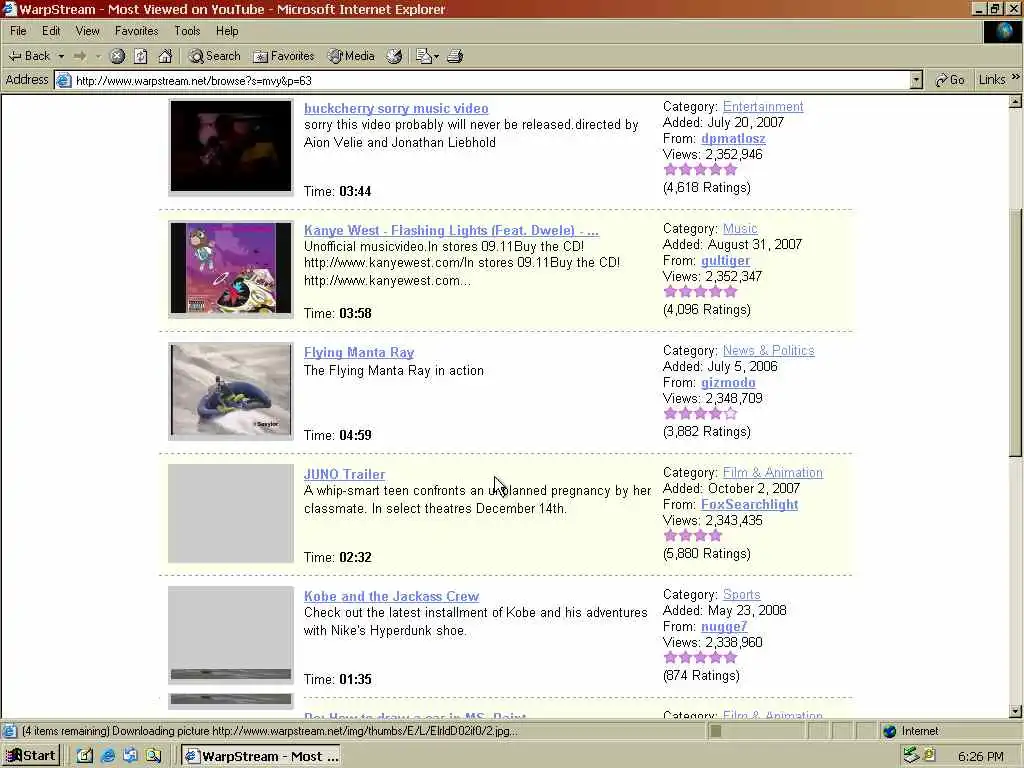
Task: Click star rating for Flying Manta Ray
Action: point(700,413)
